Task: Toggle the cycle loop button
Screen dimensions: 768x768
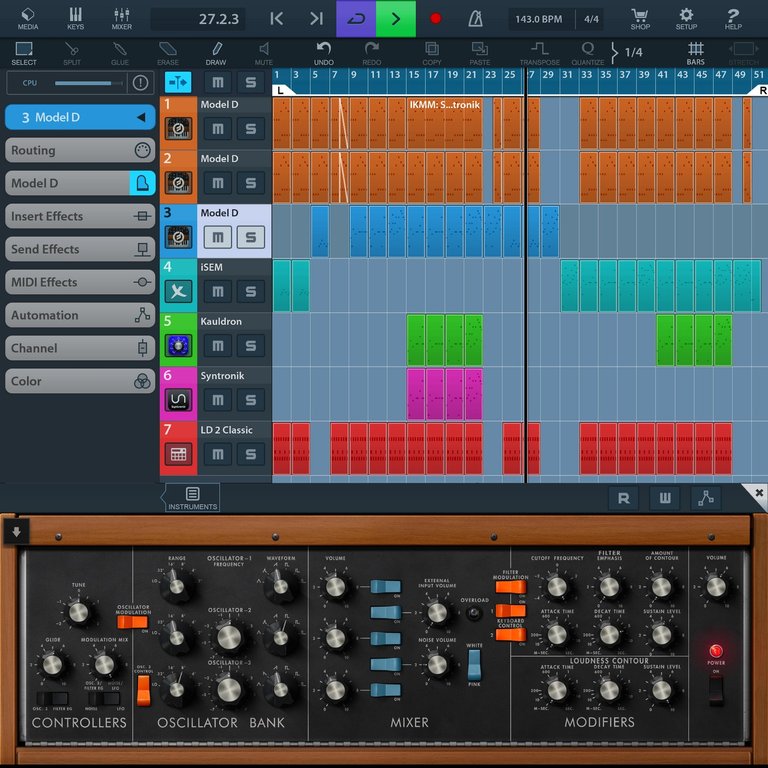Action: click(x=356, y=18)
